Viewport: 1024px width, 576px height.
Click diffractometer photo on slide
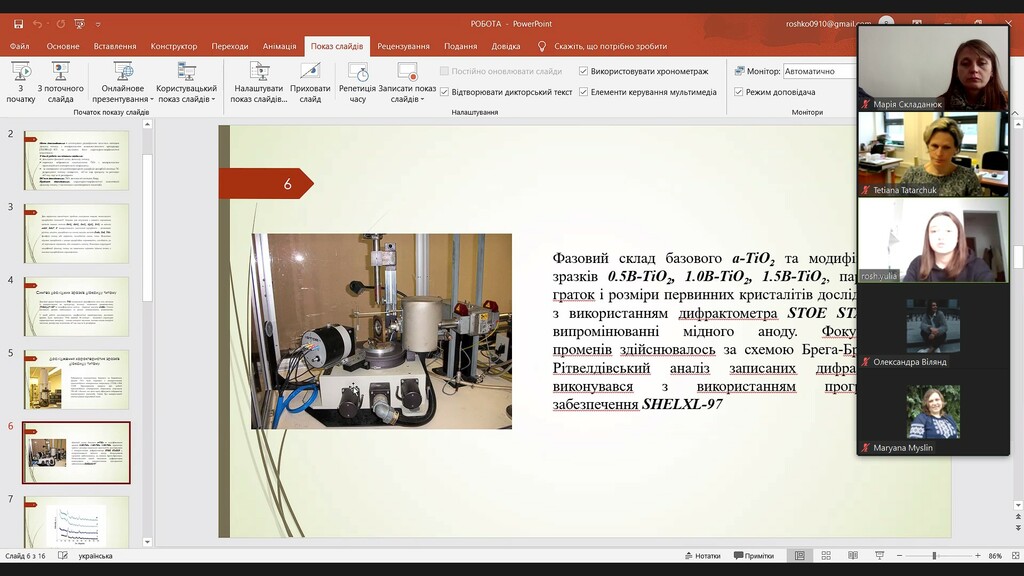(x=381, y=332)
